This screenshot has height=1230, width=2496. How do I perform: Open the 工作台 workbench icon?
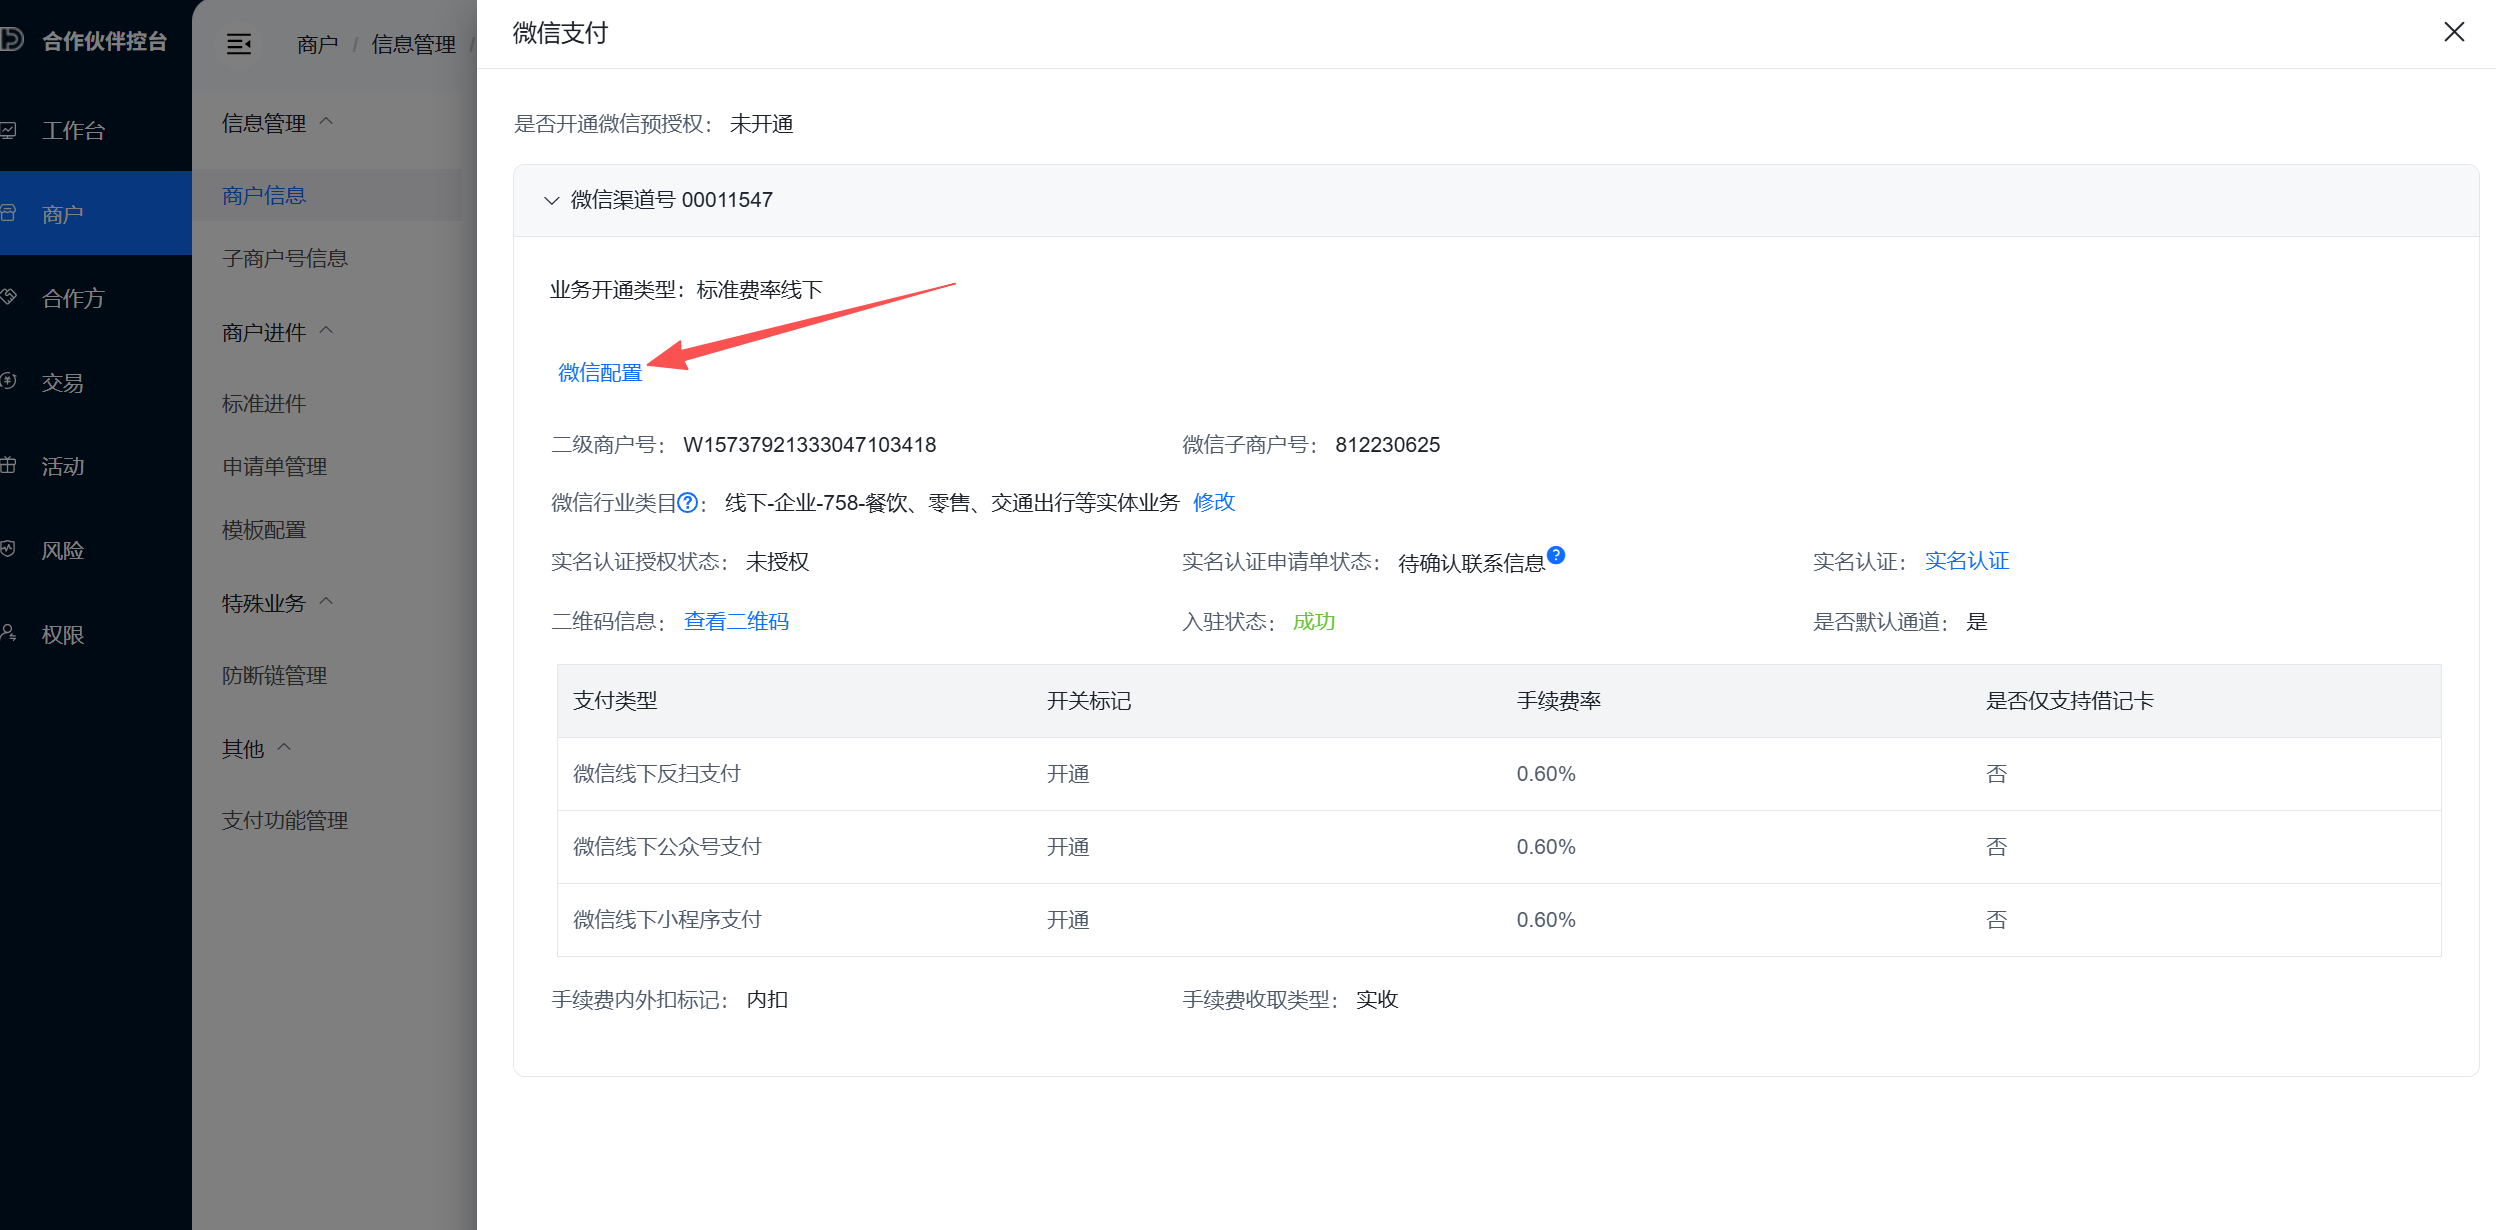pyautogui.click(x=9, y=130)
